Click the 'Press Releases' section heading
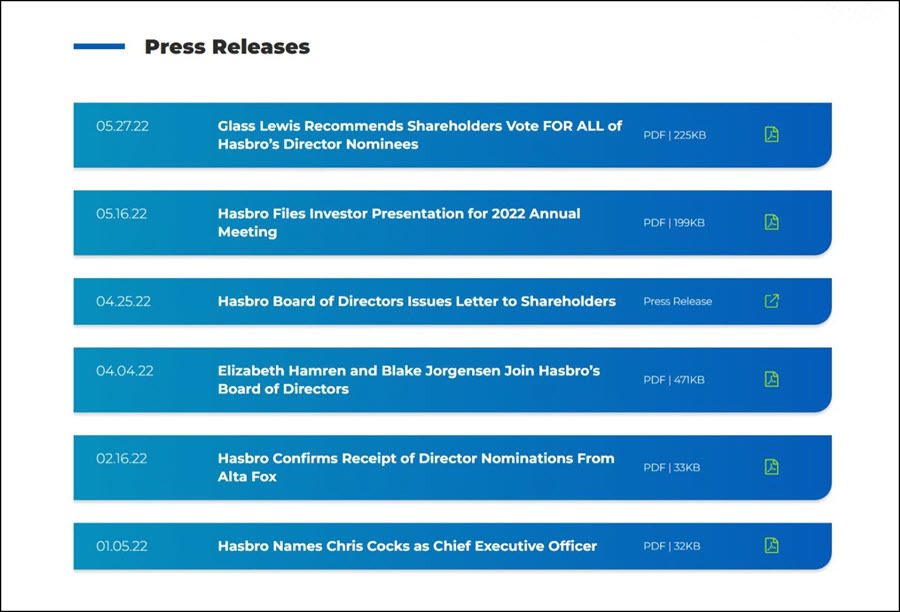This screenshot has height=612, width=900. click(x=227, y=47)
